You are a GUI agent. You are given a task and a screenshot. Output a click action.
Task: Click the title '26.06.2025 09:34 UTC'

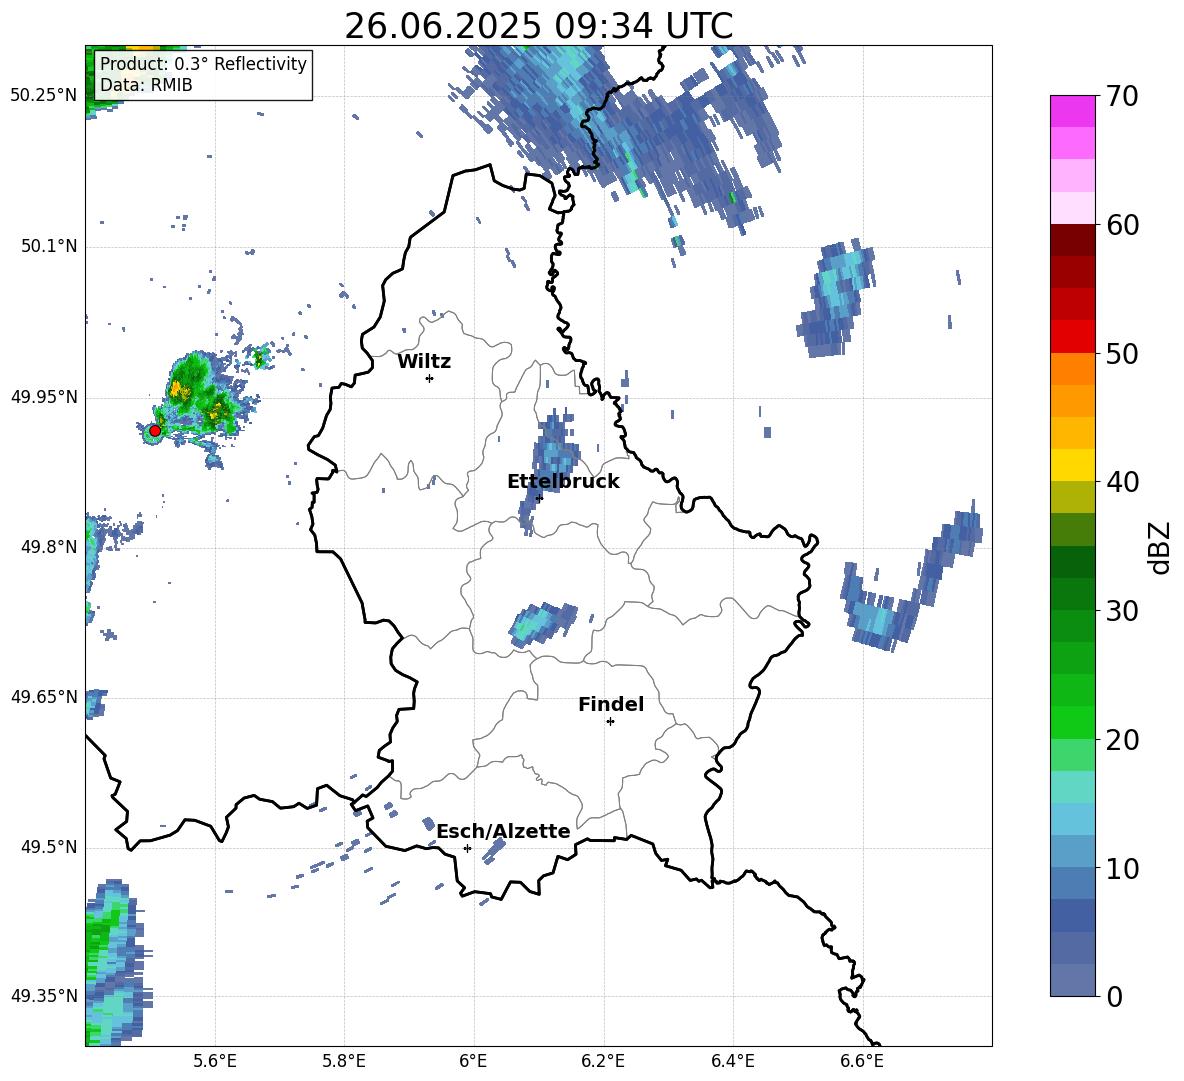tap(538, 26)
